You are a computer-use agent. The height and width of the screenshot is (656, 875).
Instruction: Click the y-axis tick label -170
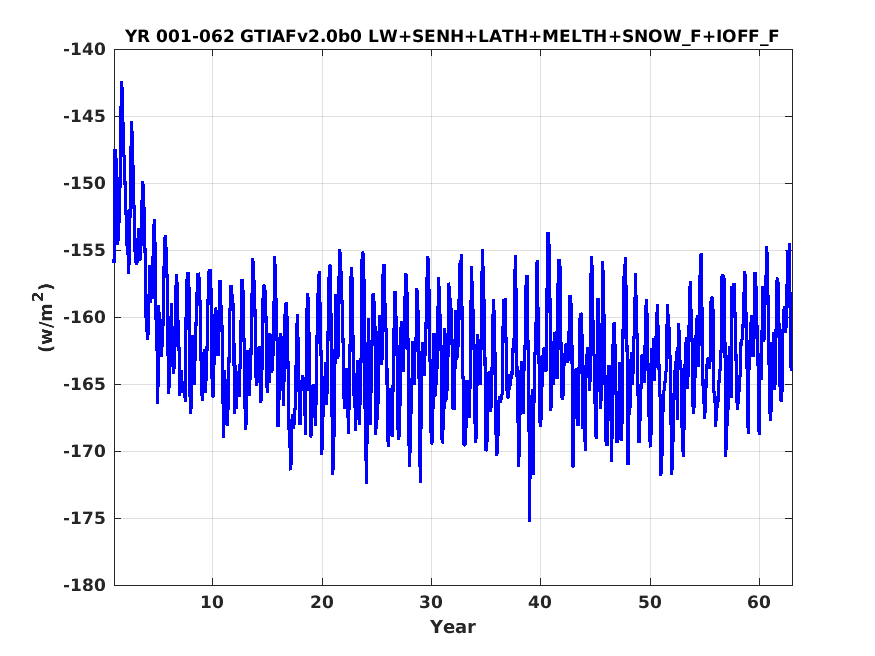(84, 451)
